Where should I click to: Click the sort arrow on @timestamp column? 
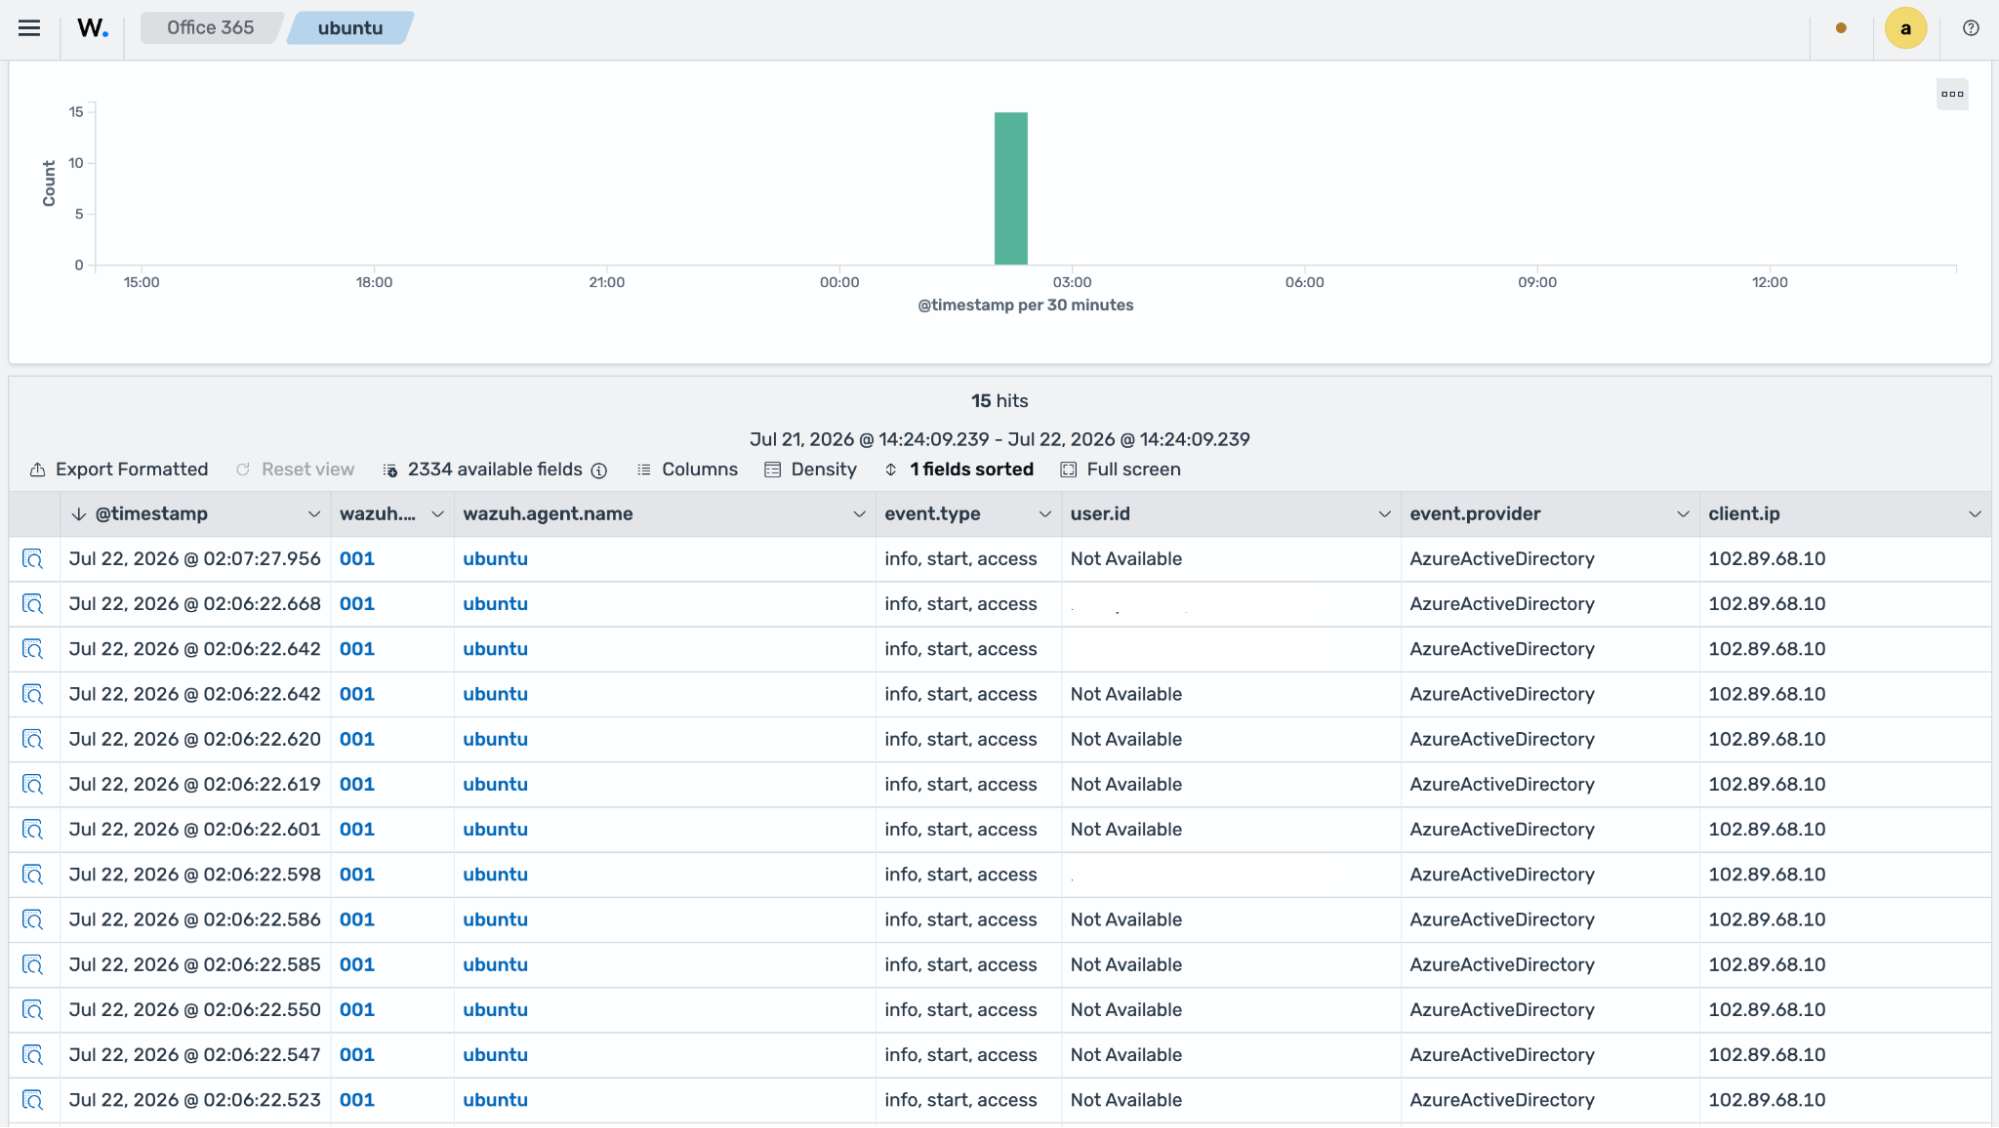tap(79, 514)
